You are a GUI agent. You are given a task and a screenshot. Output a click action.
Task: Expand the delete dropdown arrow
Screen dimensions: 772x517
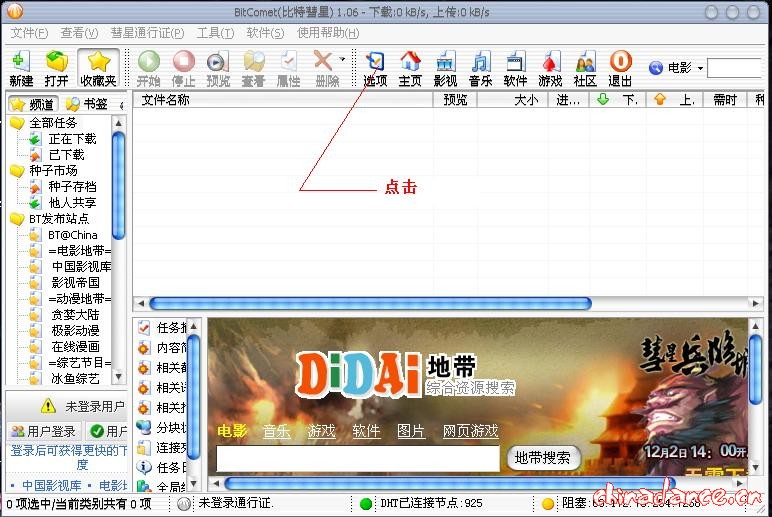click(342, 60)
